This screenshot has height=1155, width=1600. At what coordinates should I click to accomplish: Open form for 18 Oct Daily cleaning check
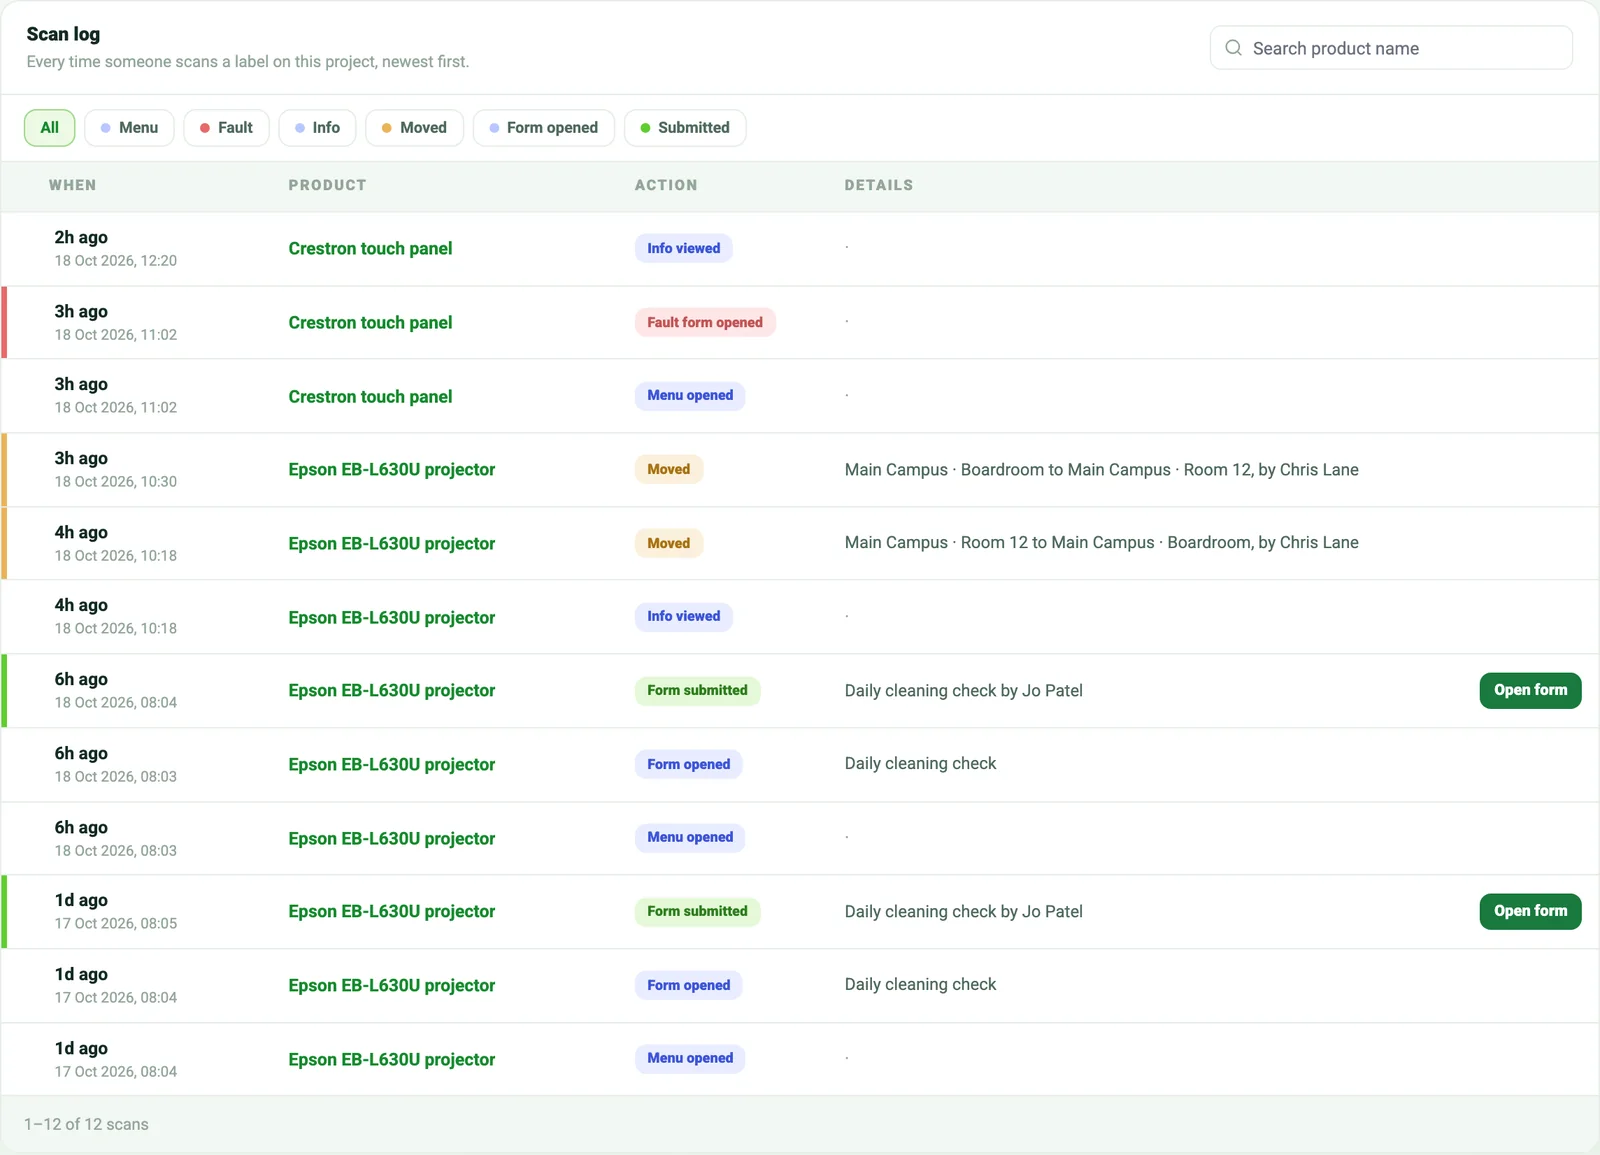(1530, 690)
